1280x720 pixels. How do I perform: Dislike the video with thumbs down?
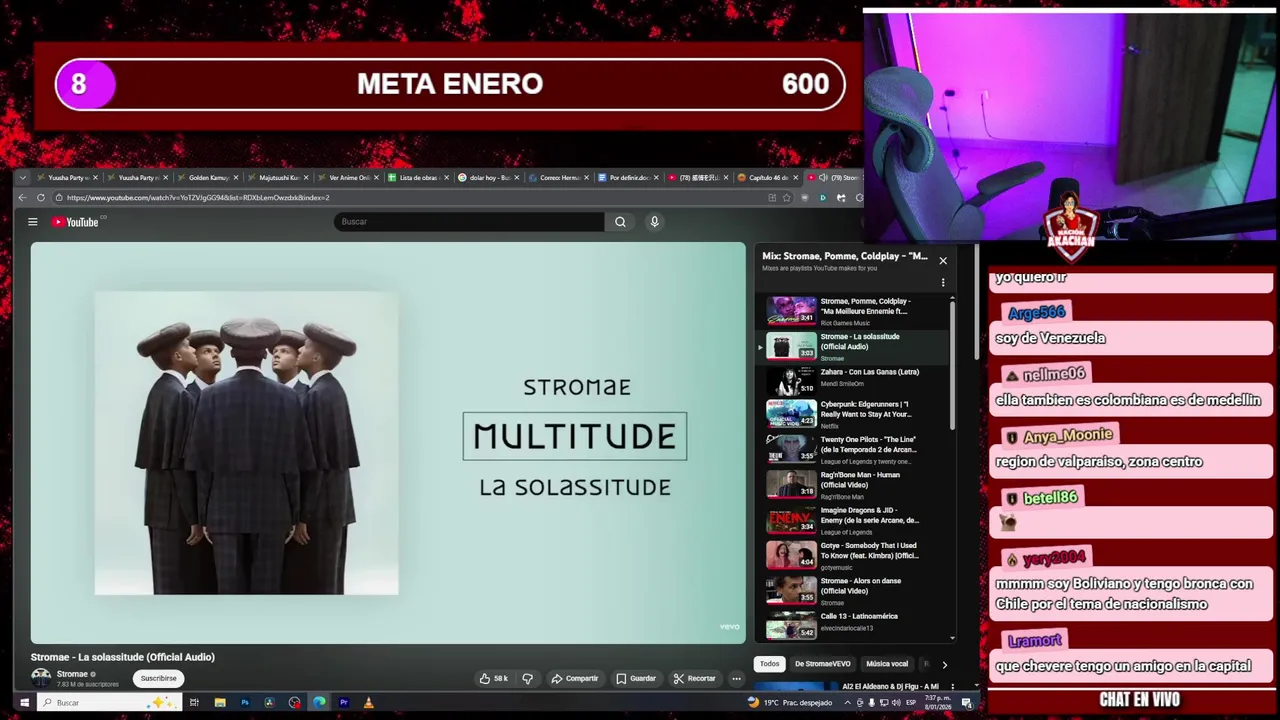click(x=528, y=679)
